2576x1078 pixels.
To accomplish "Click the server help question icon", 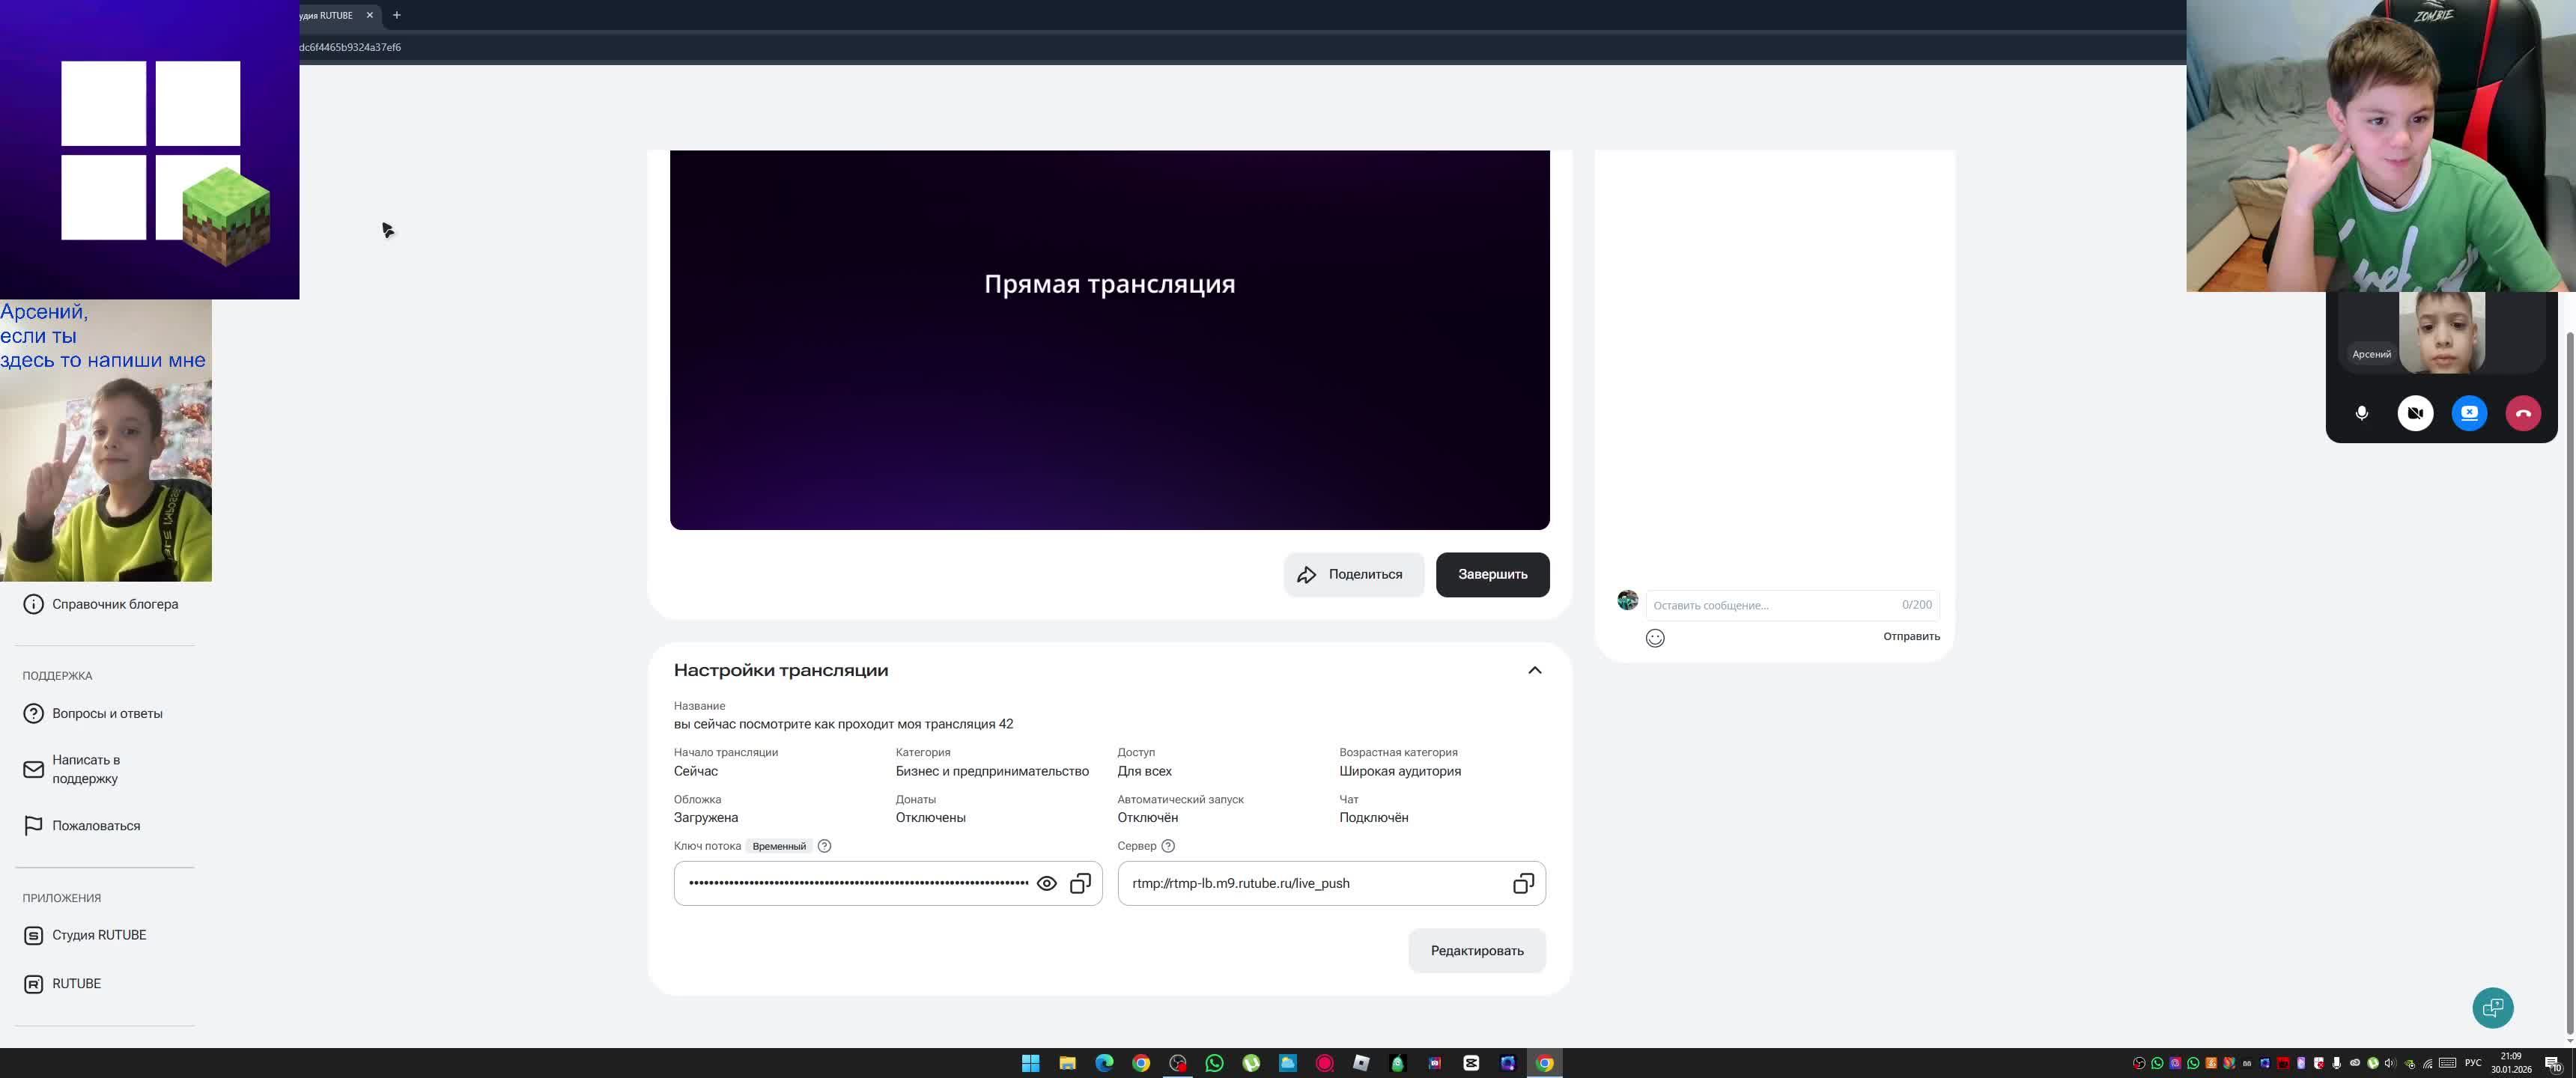I will [1167, 846].
